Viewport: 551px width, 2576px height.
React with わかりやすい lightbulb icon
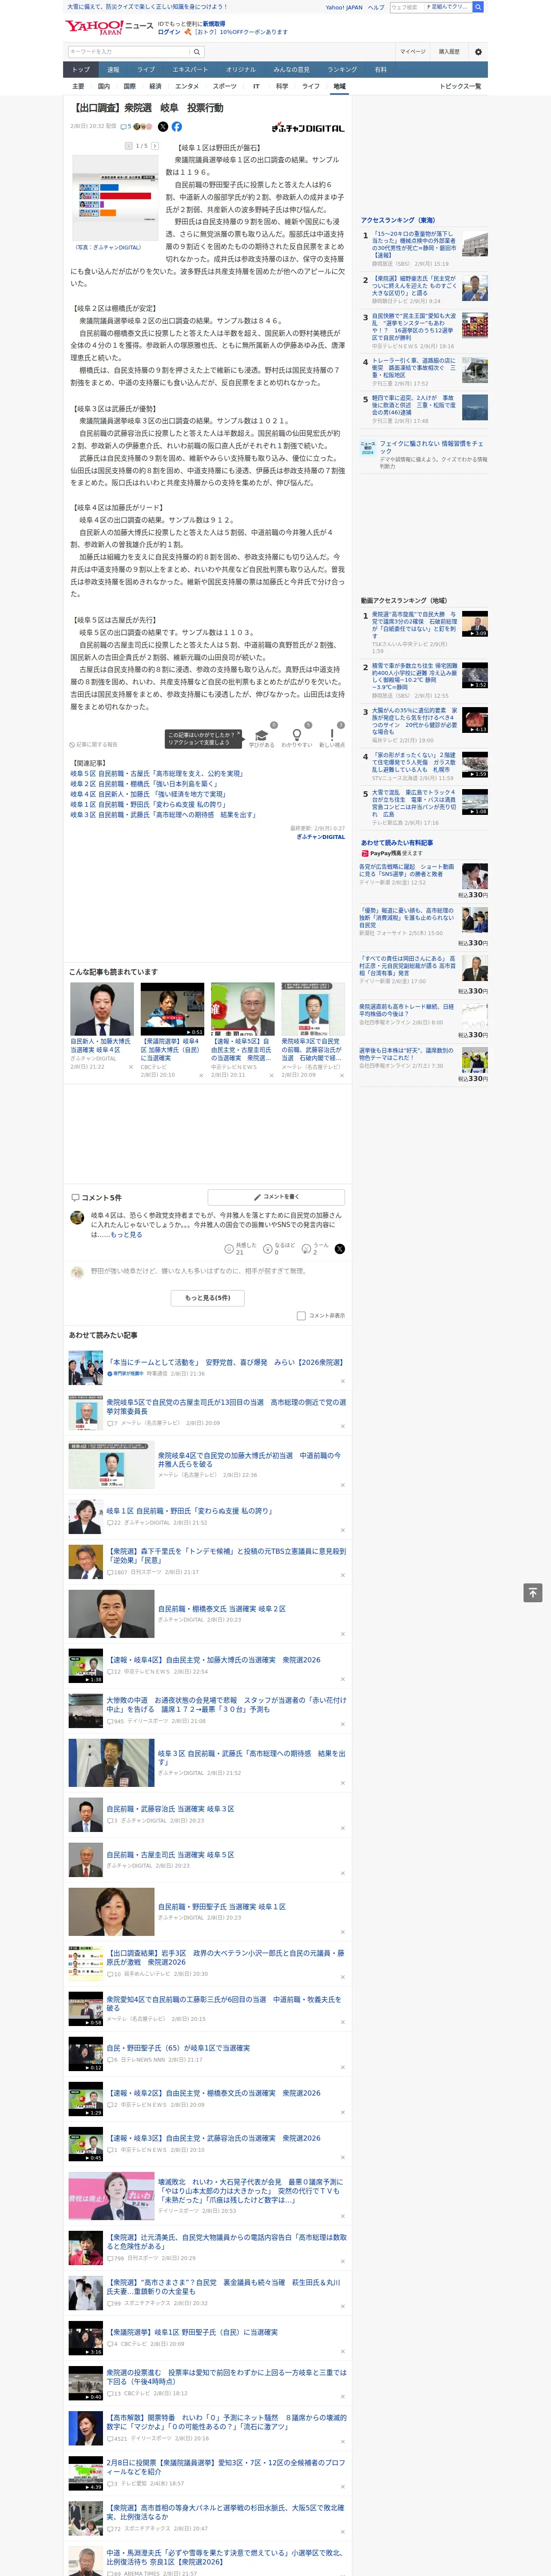point(297,735)
